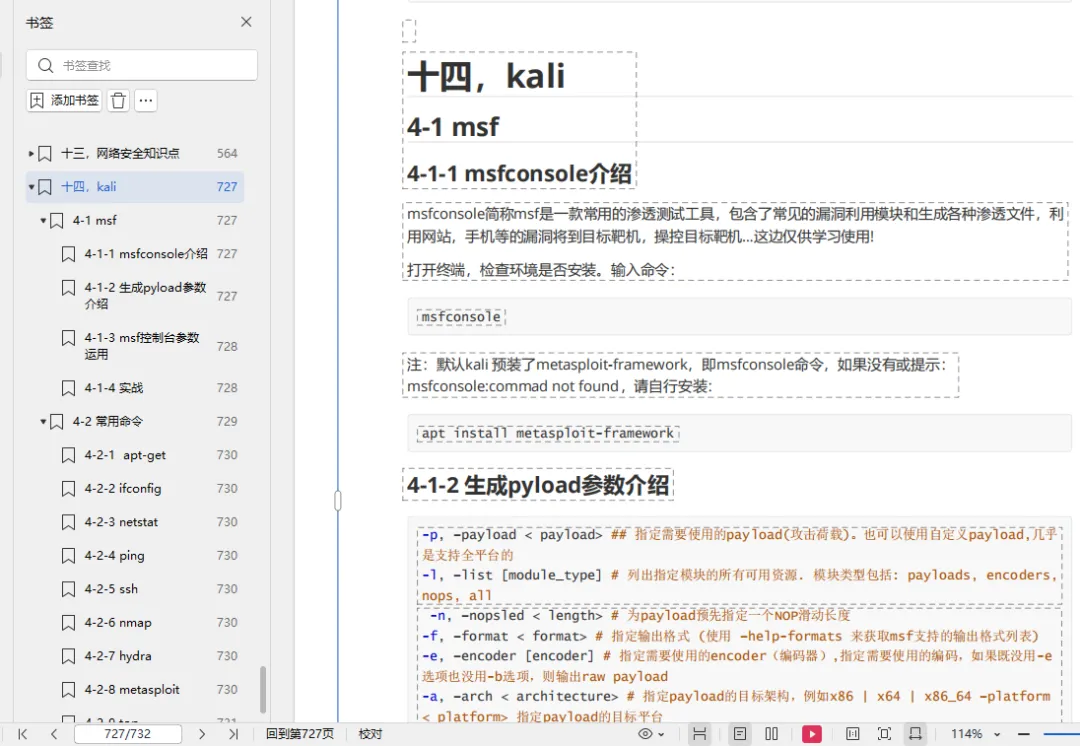
Task: Click the bookmark icon beside 4-2-8 metasploit
Action: pyautogui.click(x=68, y=690)
